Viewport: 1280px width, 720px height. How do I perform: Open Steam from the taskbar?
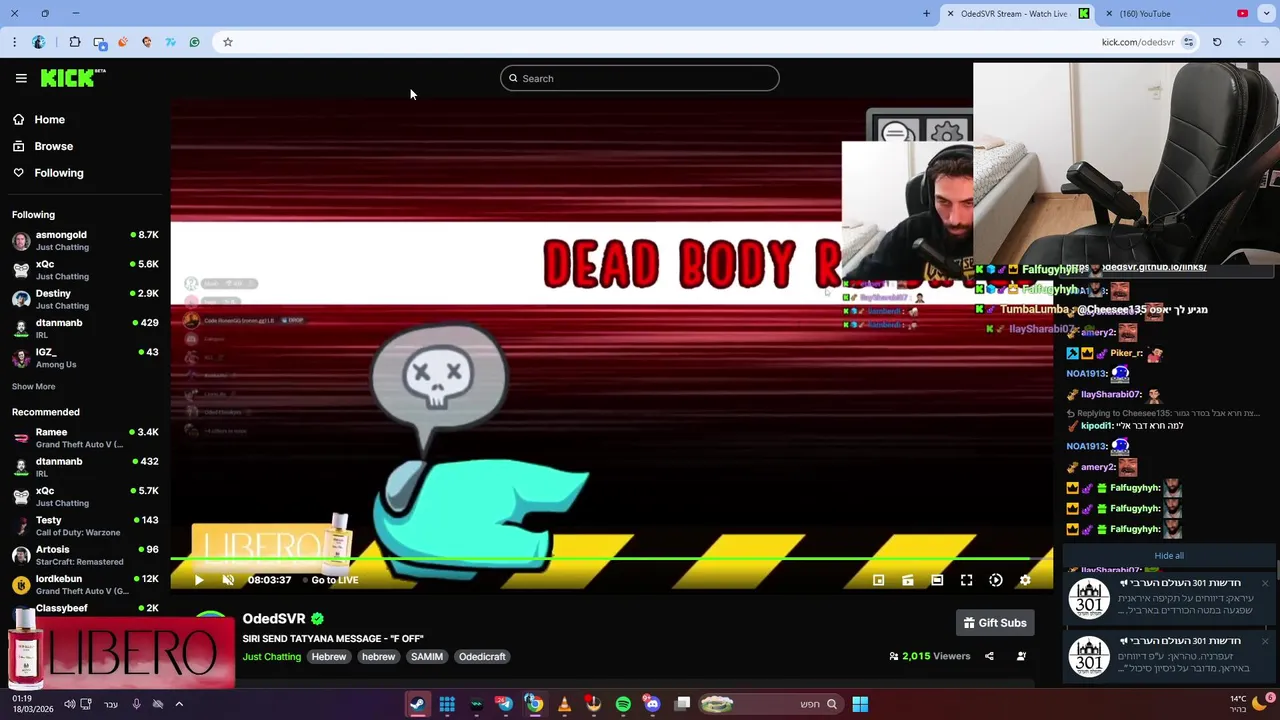click(417, 704)
